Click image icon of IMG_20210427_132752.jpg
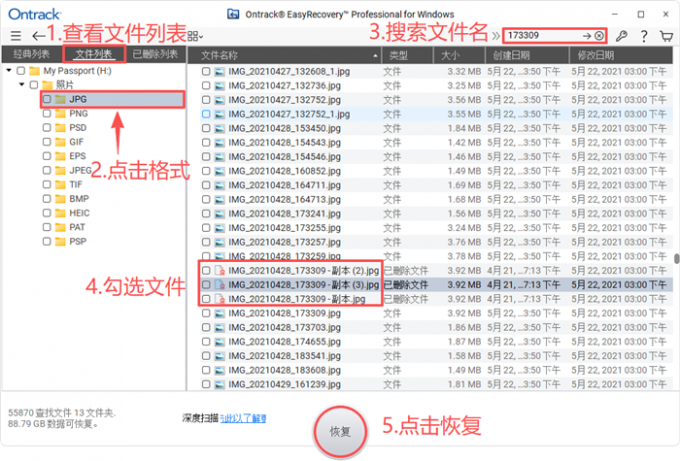 (x=220, y=100)
